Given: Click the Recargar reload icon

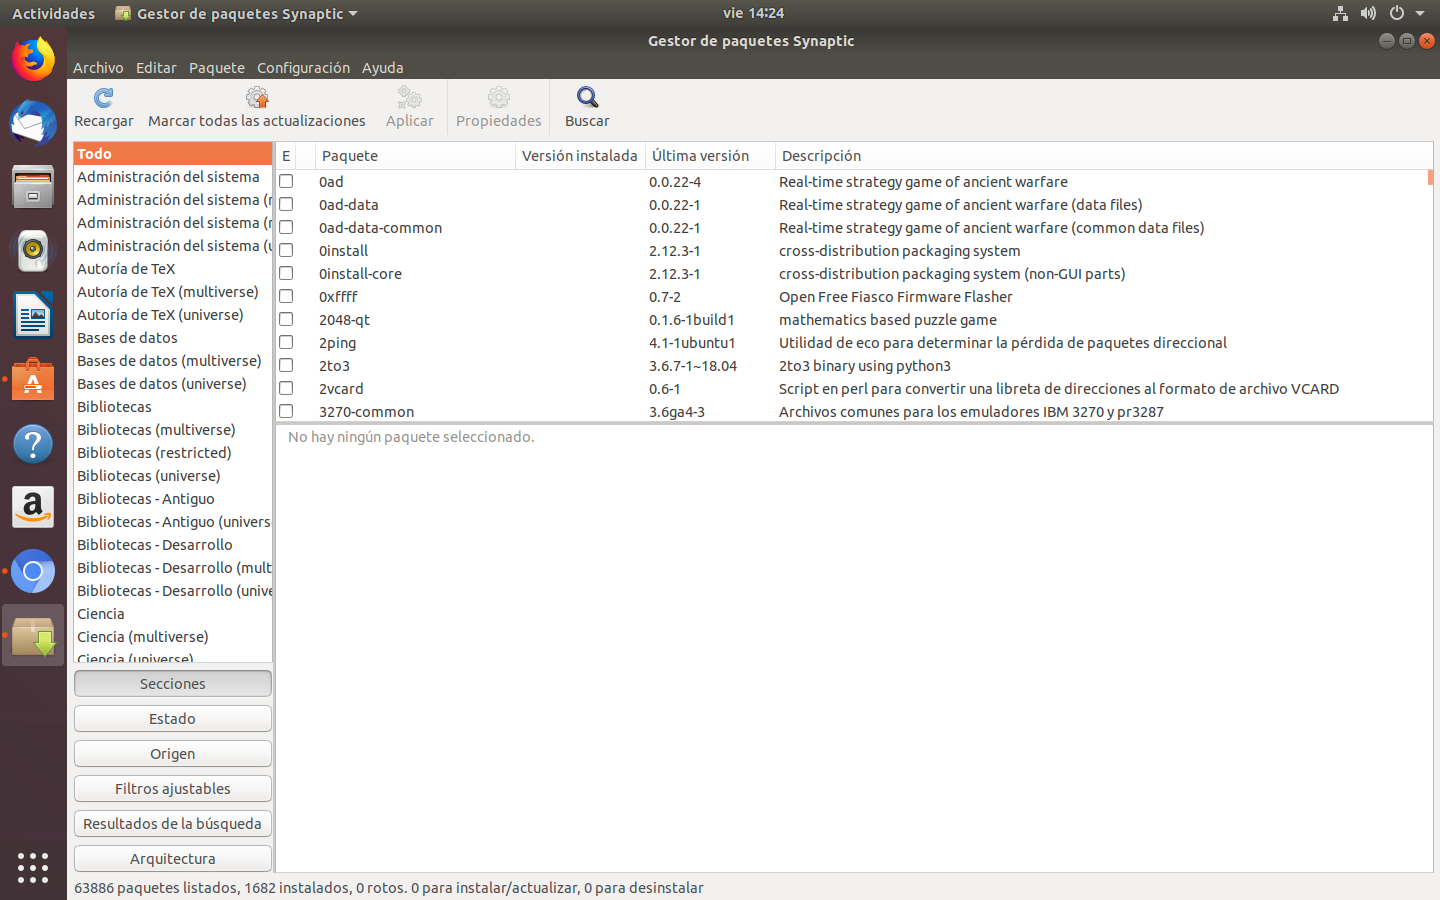Looking at the screenshot, I should coord(103,98).
